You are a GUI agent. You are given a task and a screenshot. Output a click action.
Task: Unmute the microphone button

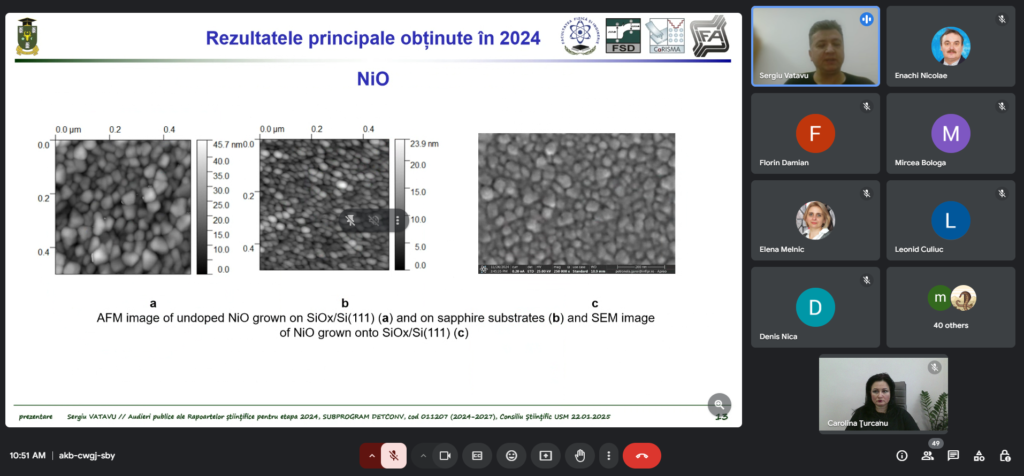(x=394, y=455)
